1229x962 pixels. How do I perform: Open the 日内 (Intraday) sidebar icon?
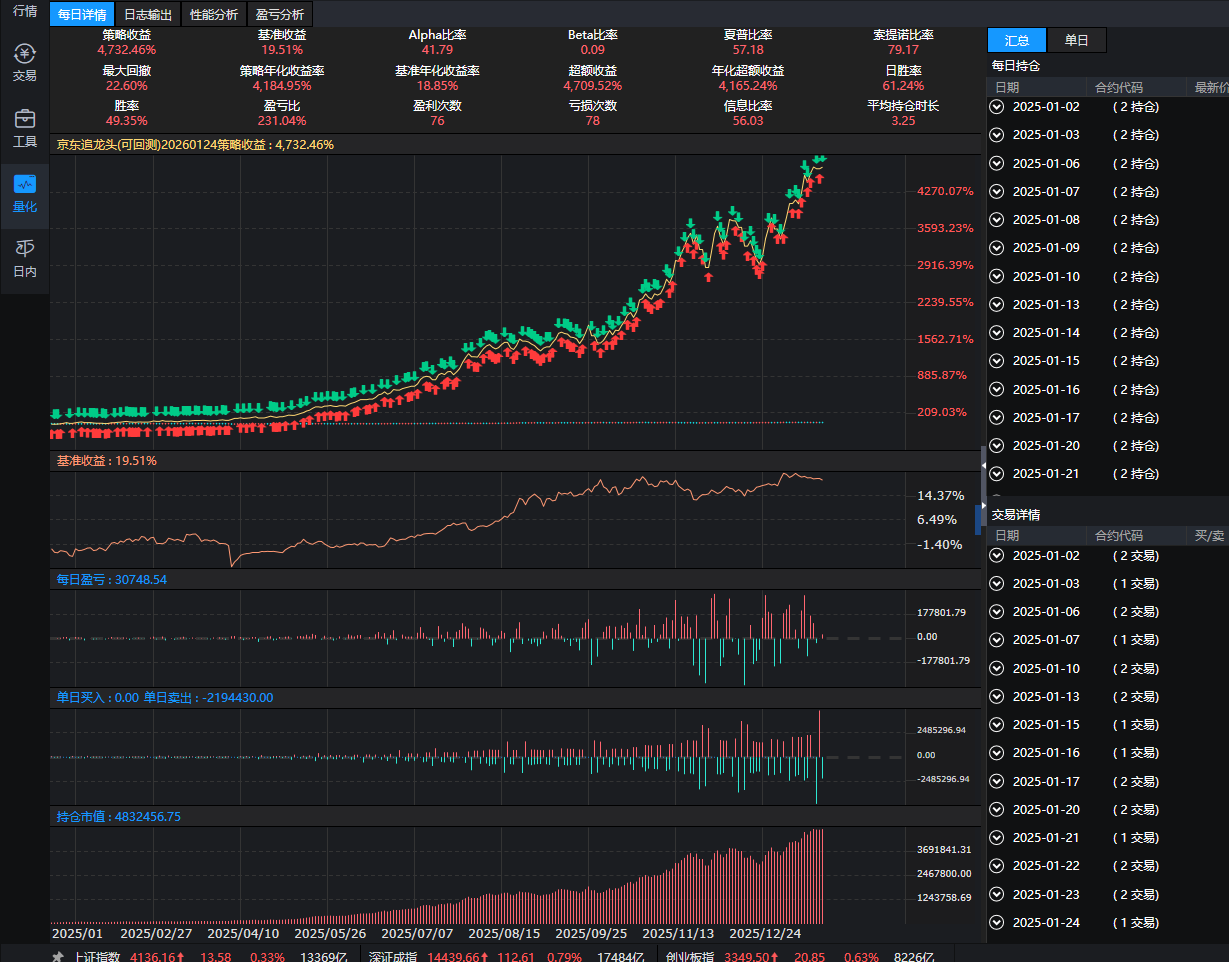[x=25, y=258]
